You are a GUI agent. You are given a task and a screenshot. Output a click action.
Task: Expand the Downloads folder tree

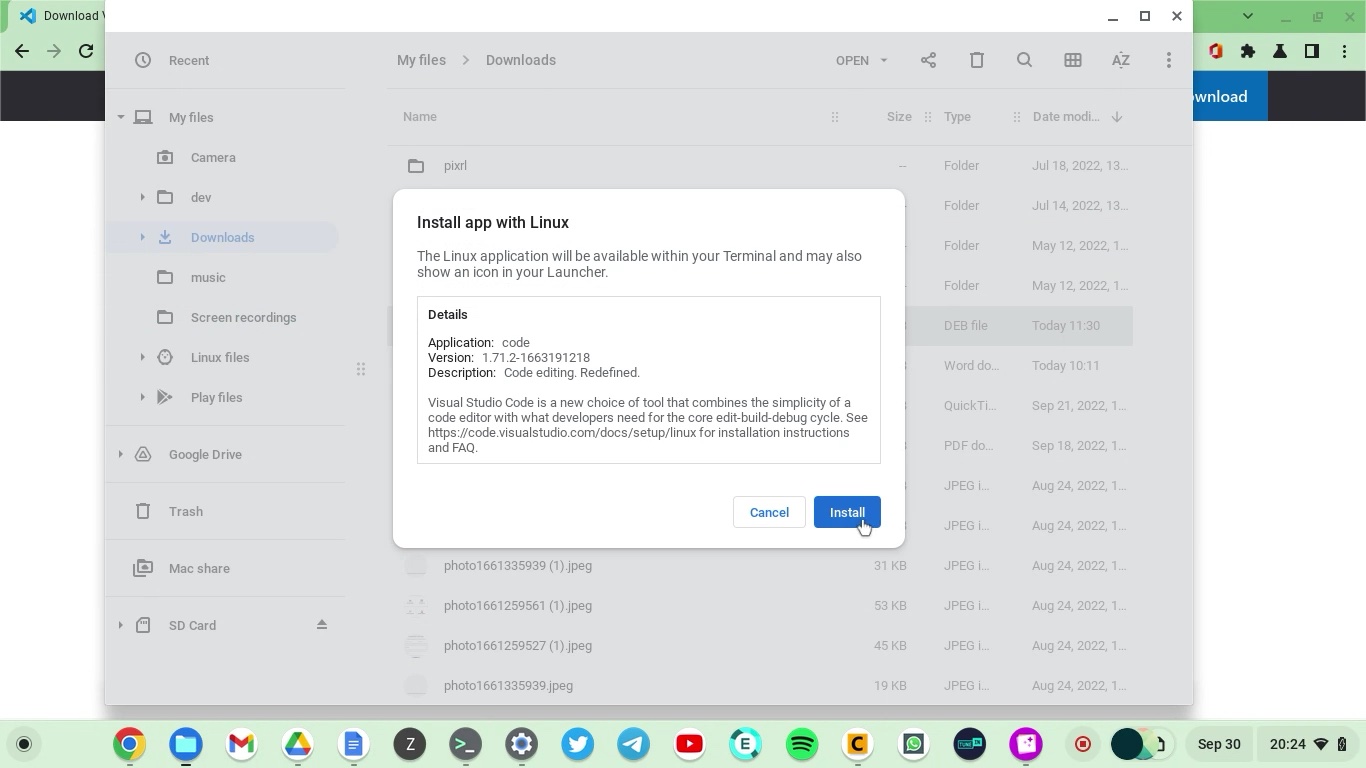[142, 237]
